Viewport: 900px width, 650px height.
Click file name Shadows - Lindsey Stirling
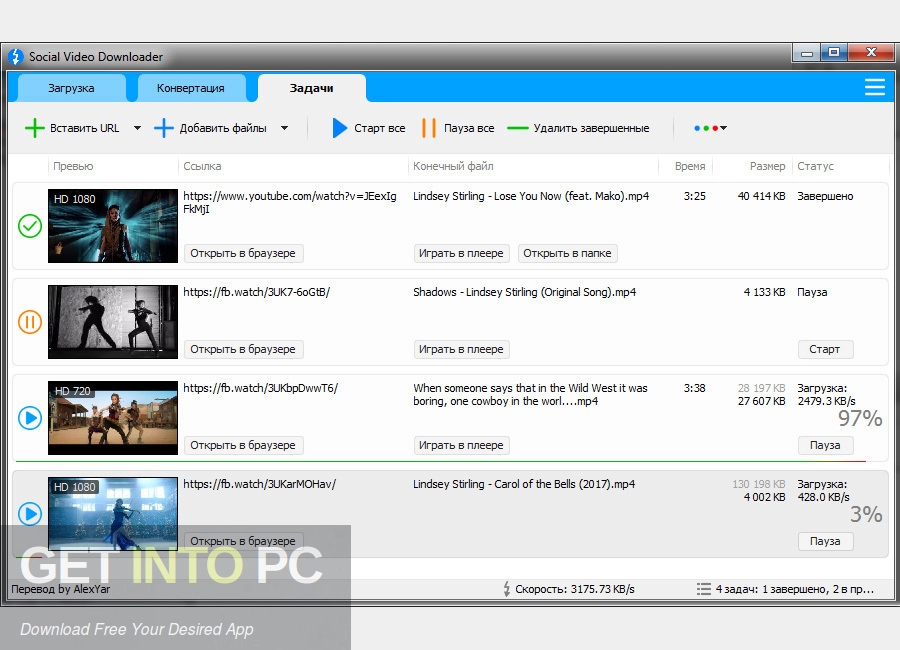point(525,292)
